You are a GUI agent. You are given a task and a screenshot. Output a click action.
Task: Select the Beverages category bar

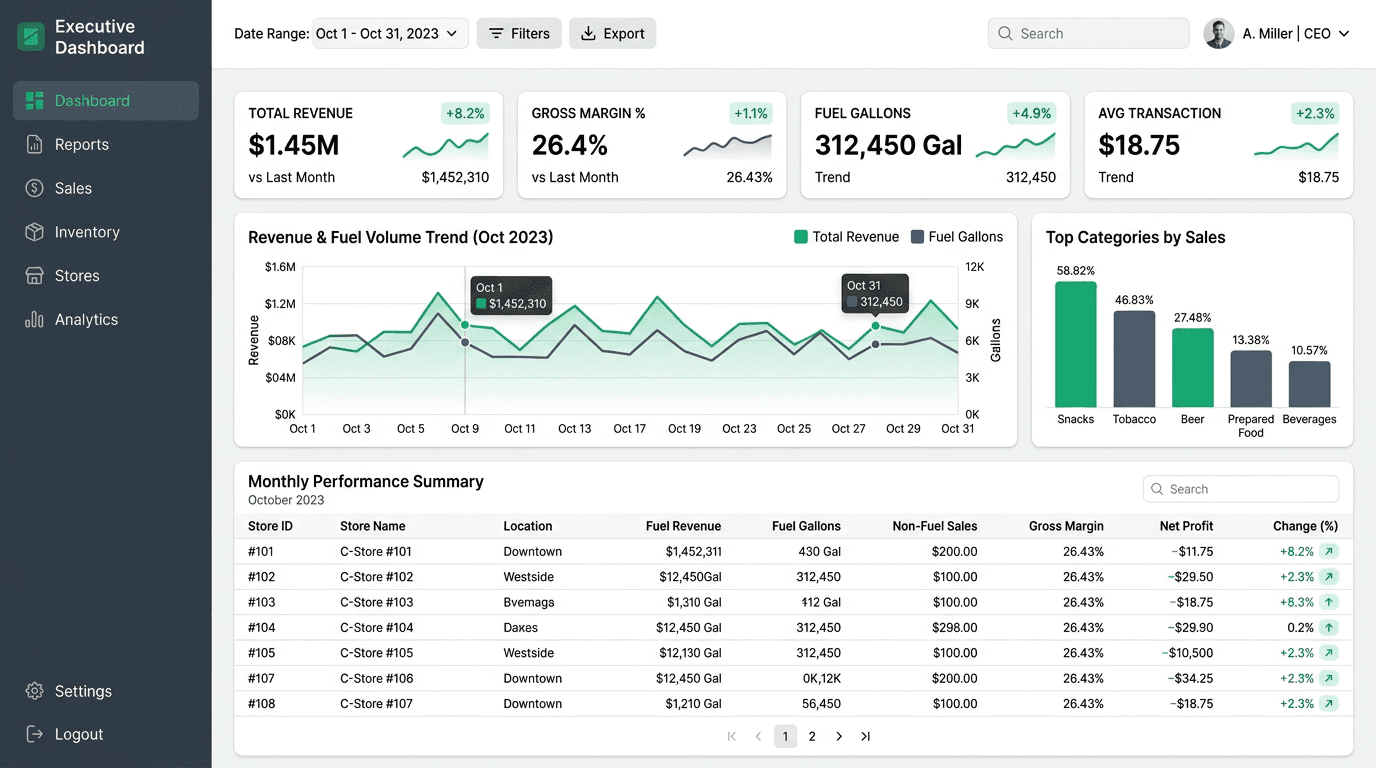[1310, 384]
